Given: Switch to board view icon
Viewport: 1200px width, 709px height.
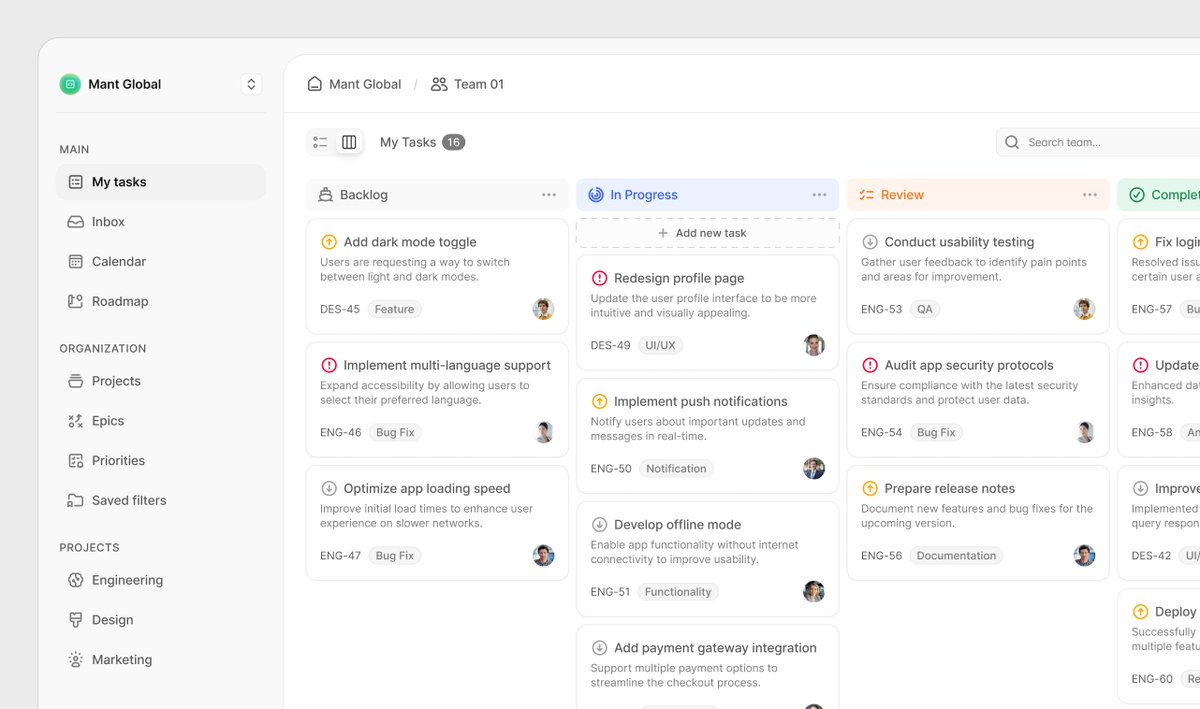Looking at the screenshot, I should (349, 142).
